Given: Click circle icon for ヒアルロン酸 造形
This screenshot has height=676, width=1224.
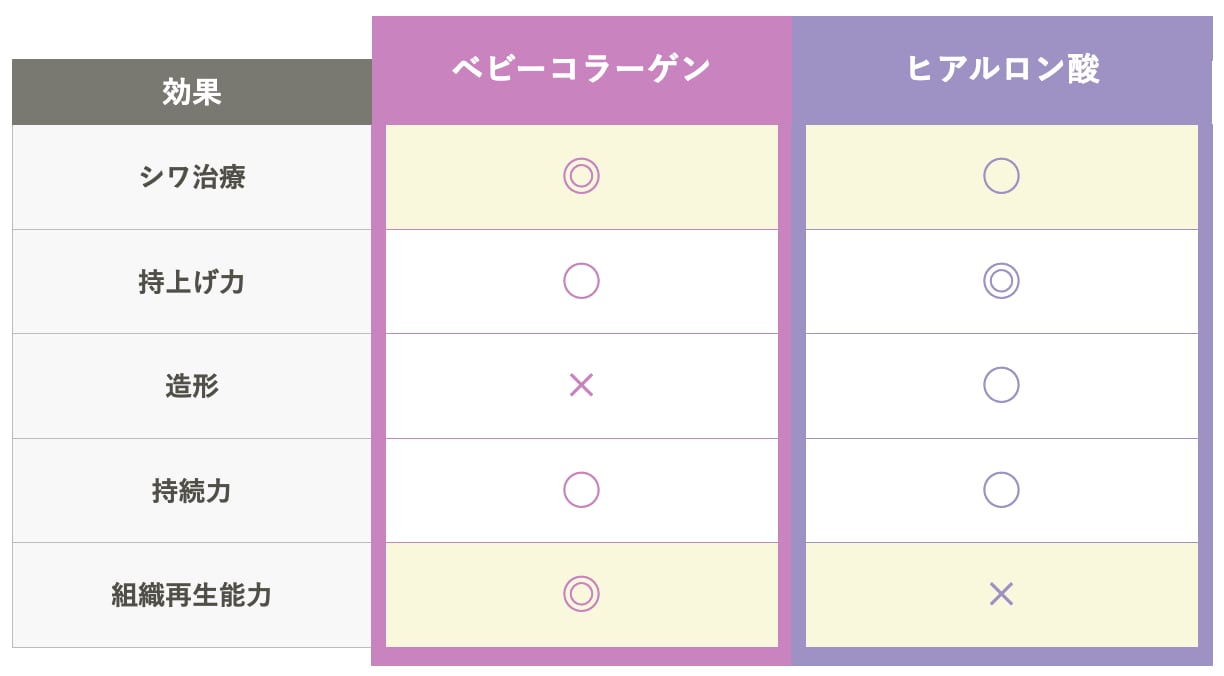Looking at the screenshot, I should coord(1001,385).
